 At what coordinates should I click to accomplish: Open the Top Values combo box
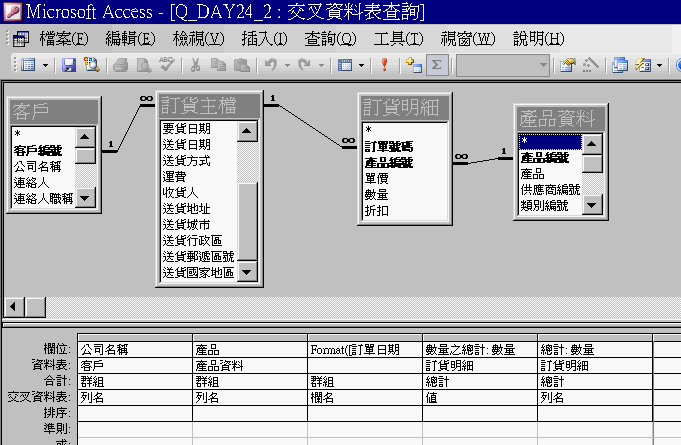tap(502, 65)
